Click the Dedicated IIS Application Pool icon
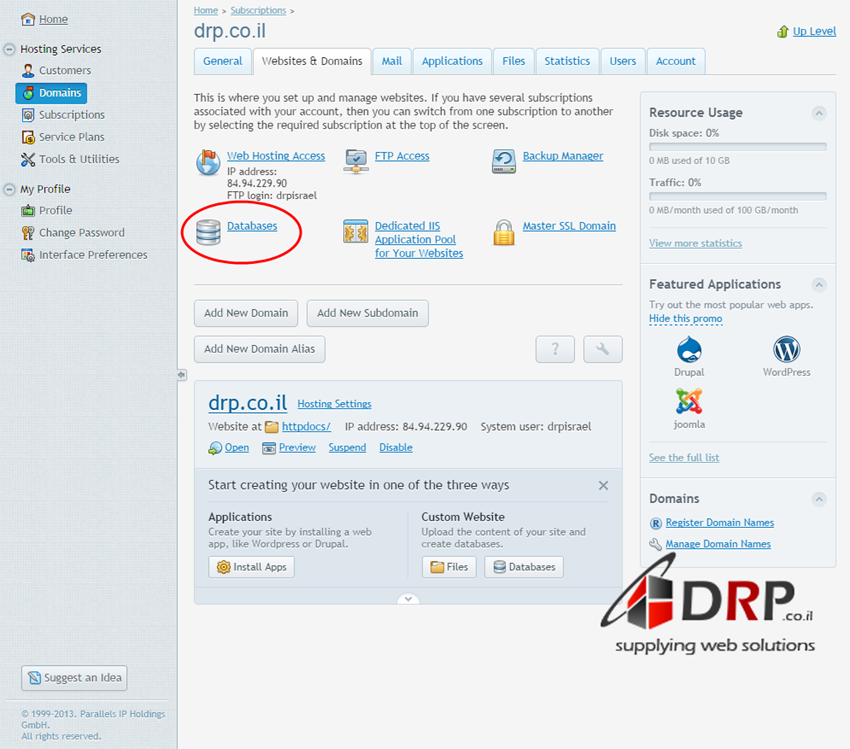Viewport: 850px width, 749px height. point(356,232)
